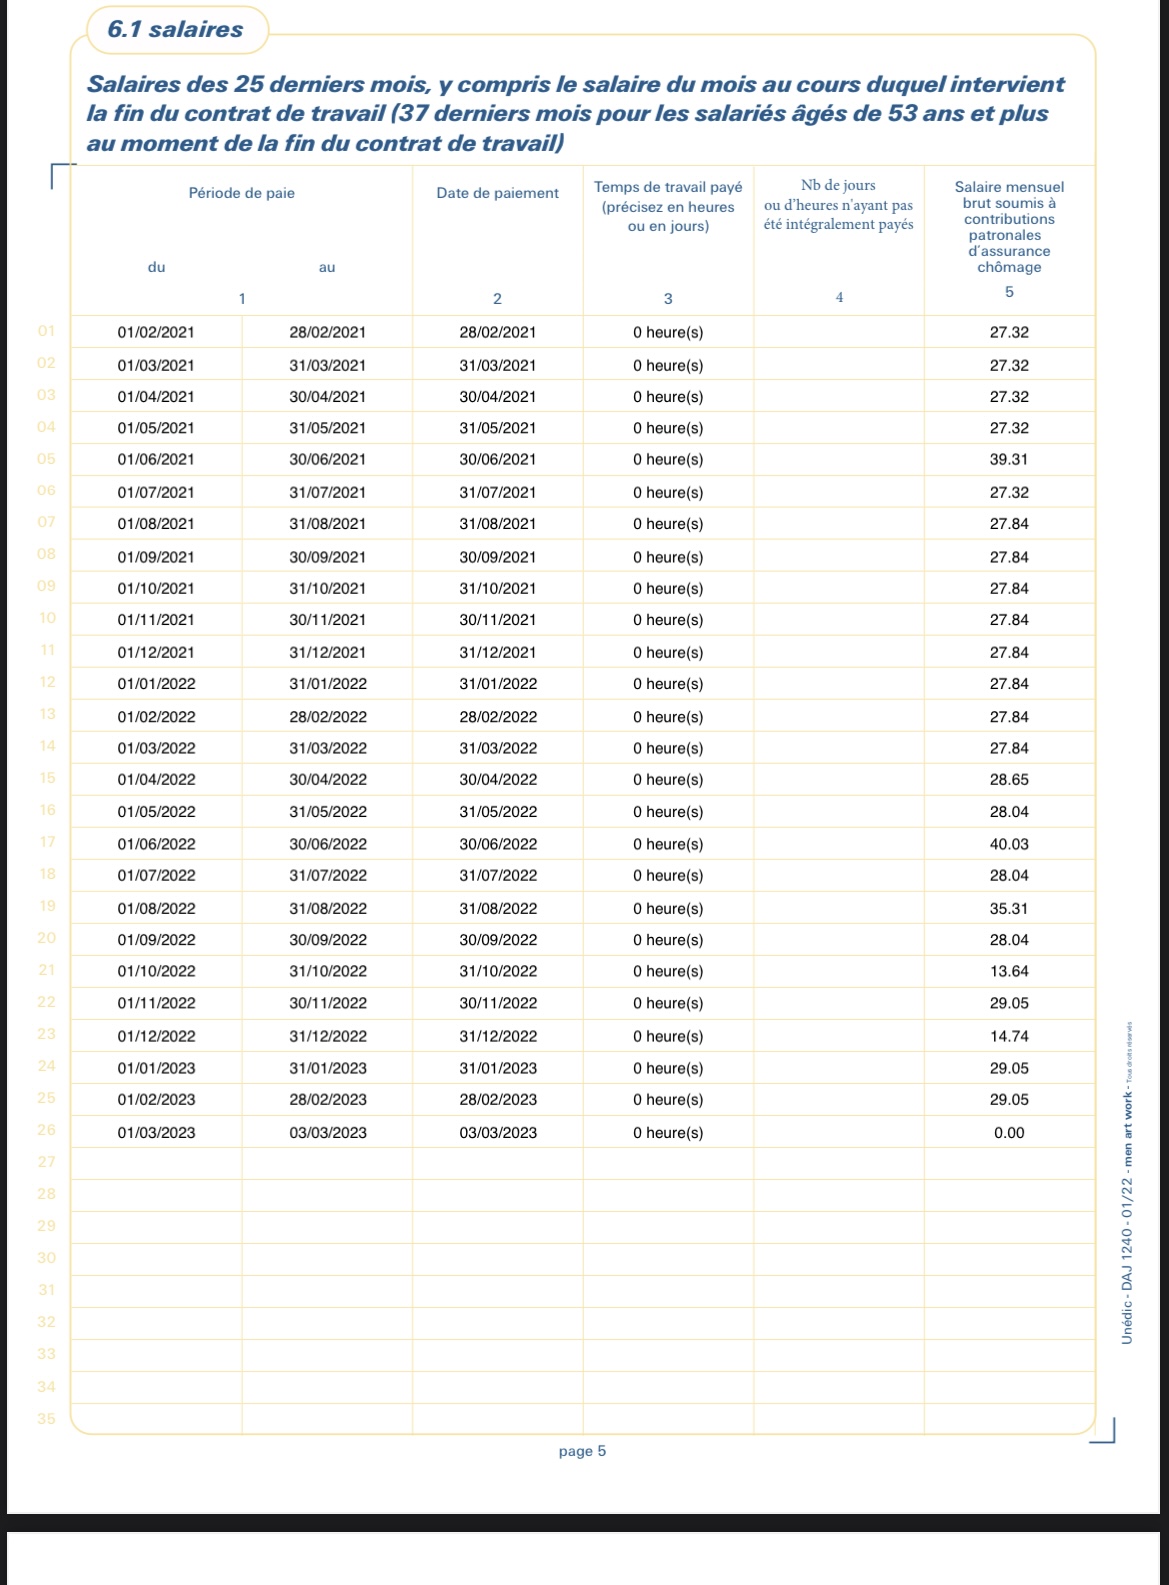Select the 14.74 salary value

pos(1009,1036)
